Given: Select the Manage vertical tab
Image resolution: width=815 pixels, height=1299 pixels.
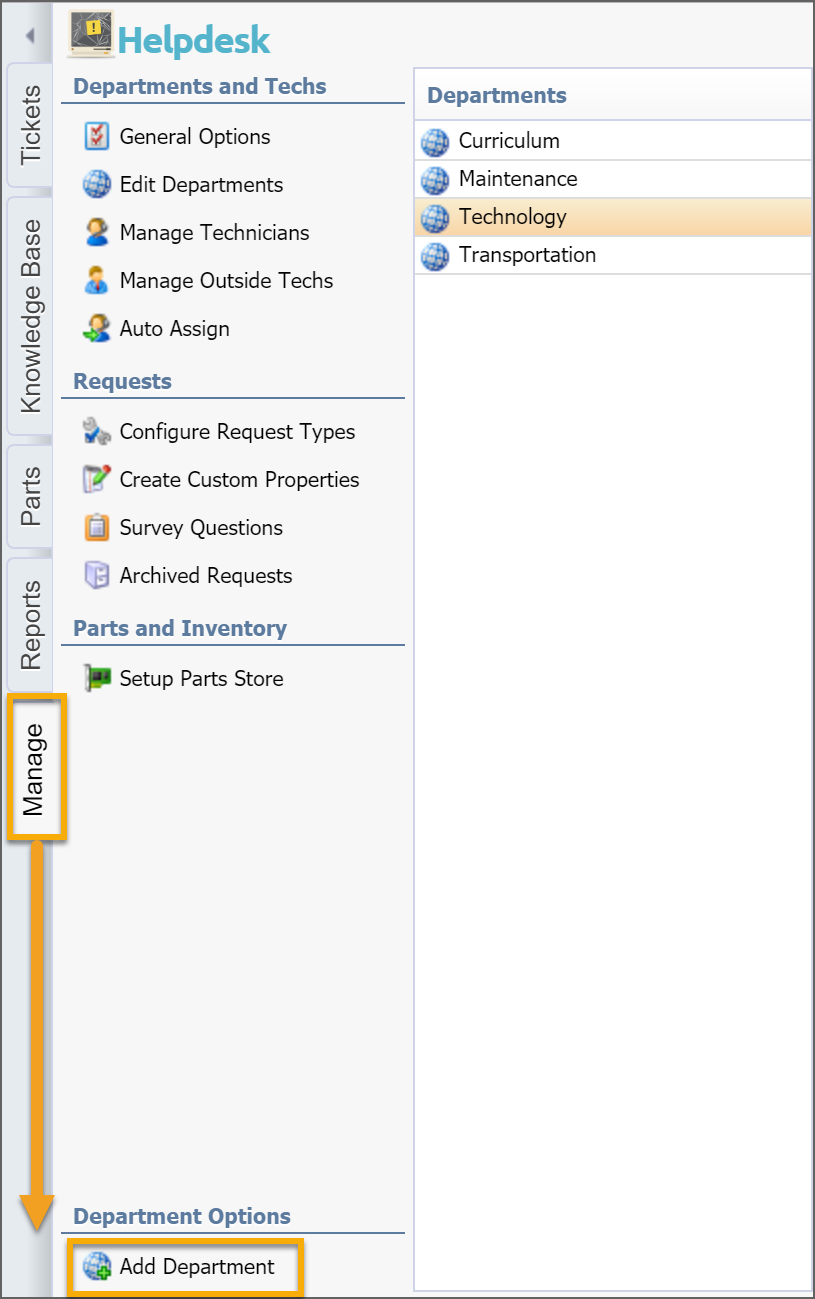Looking at the screenshot, I should (x=35, y=768).
